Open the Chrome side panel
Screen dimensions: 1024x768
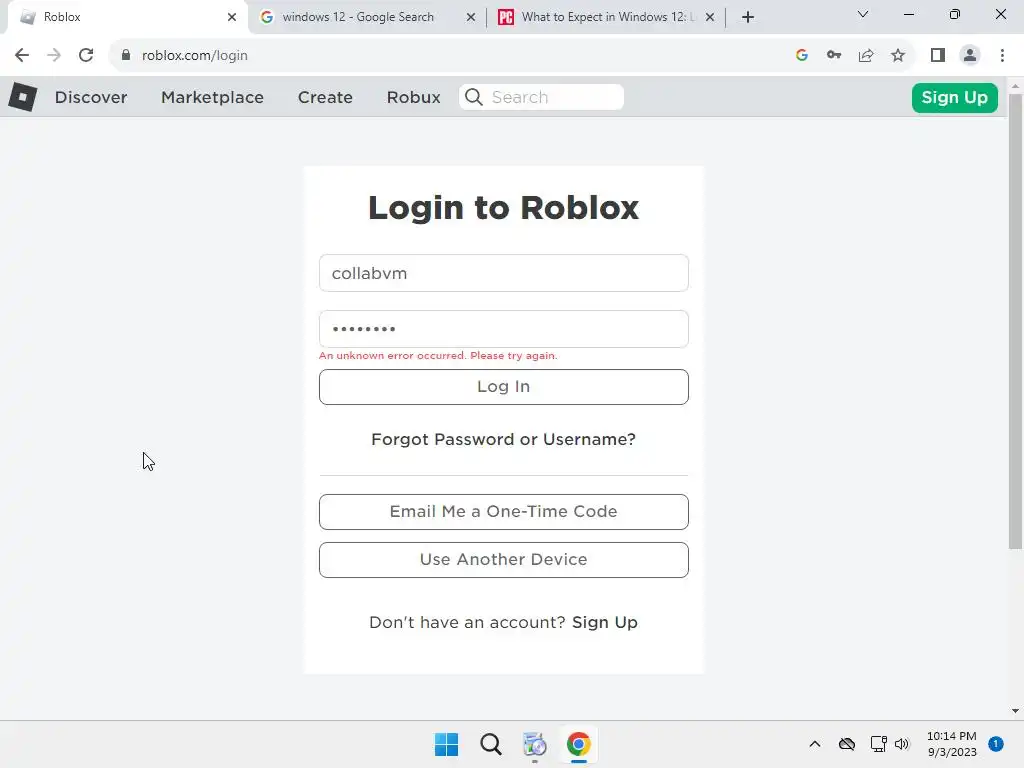coord(938,56)
